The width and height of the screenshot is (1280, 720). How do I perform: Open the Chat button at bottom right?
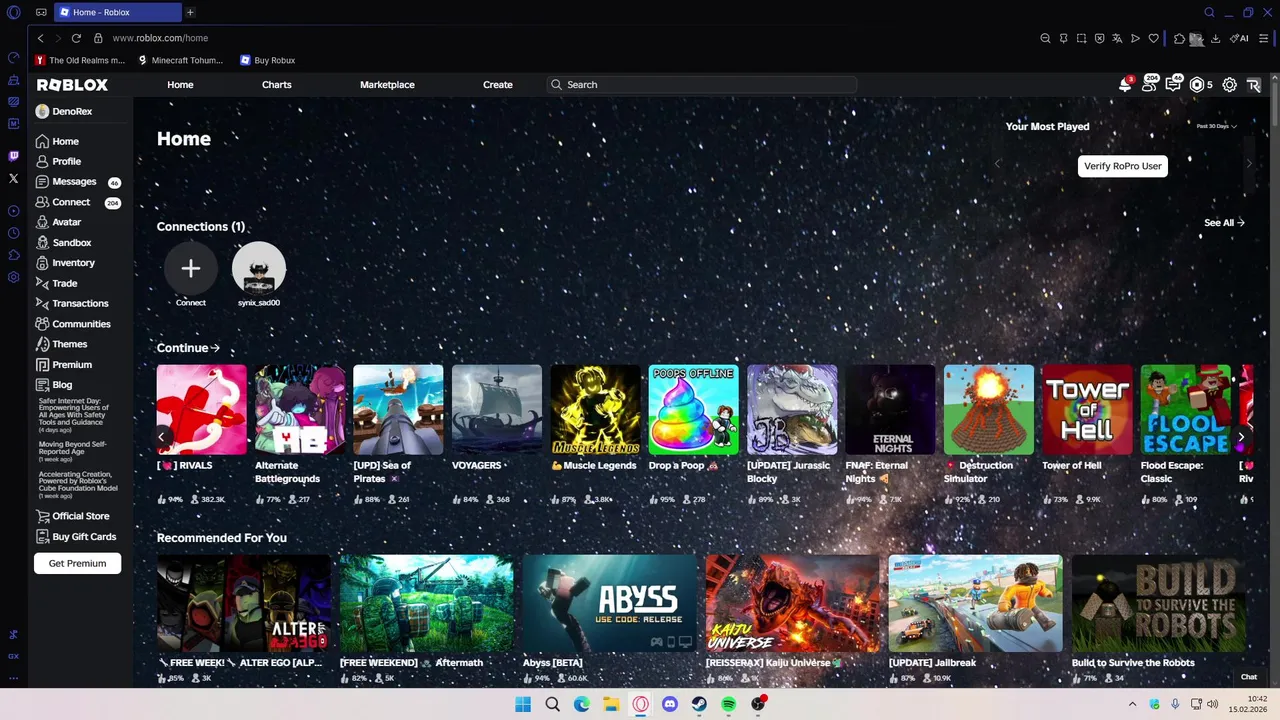pyautogui.click(x=1249, y=677)
